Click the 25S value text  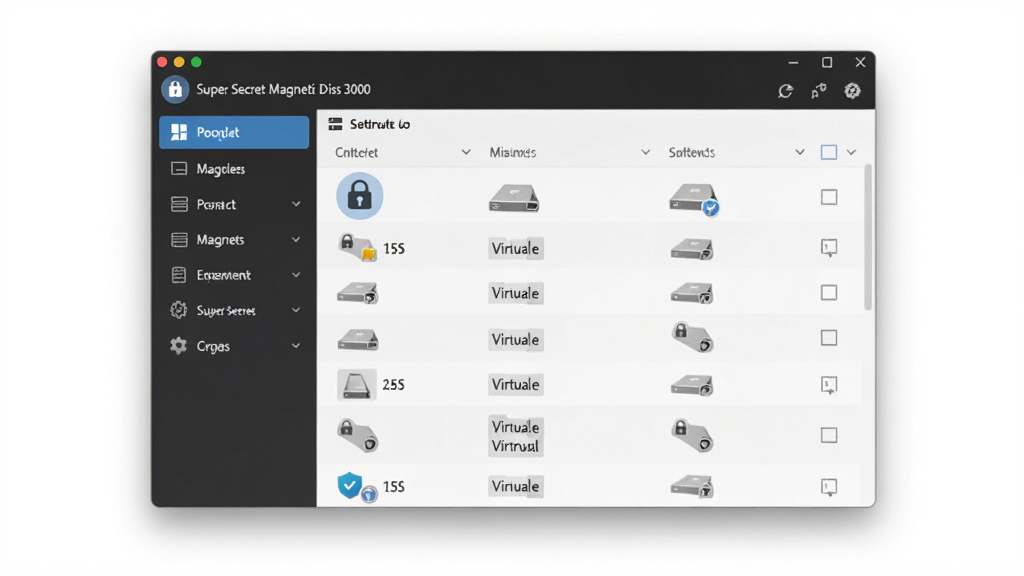pos(393,385)
